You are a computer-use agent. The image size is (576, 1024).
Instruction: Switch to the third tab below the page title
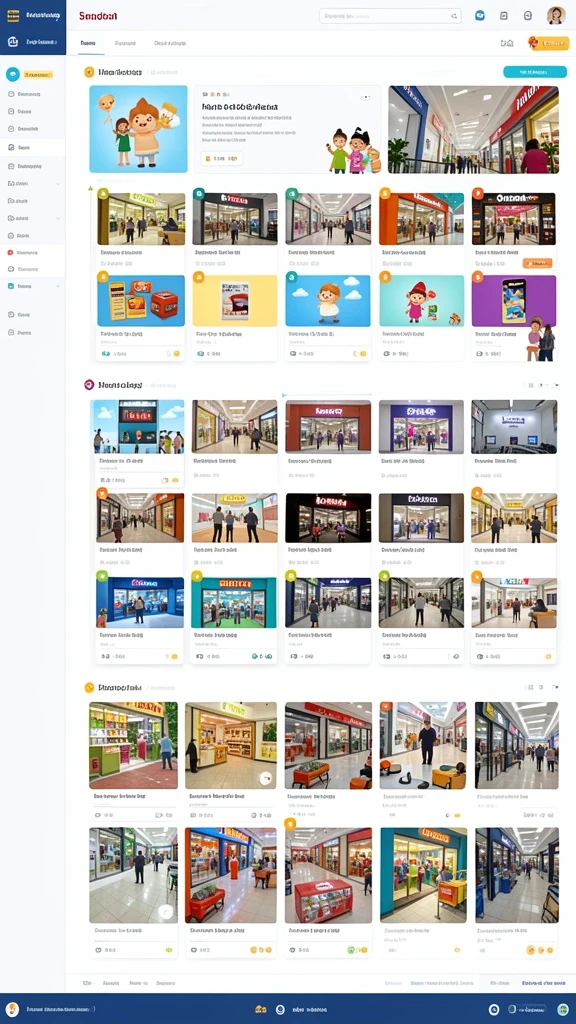(170, 43)
